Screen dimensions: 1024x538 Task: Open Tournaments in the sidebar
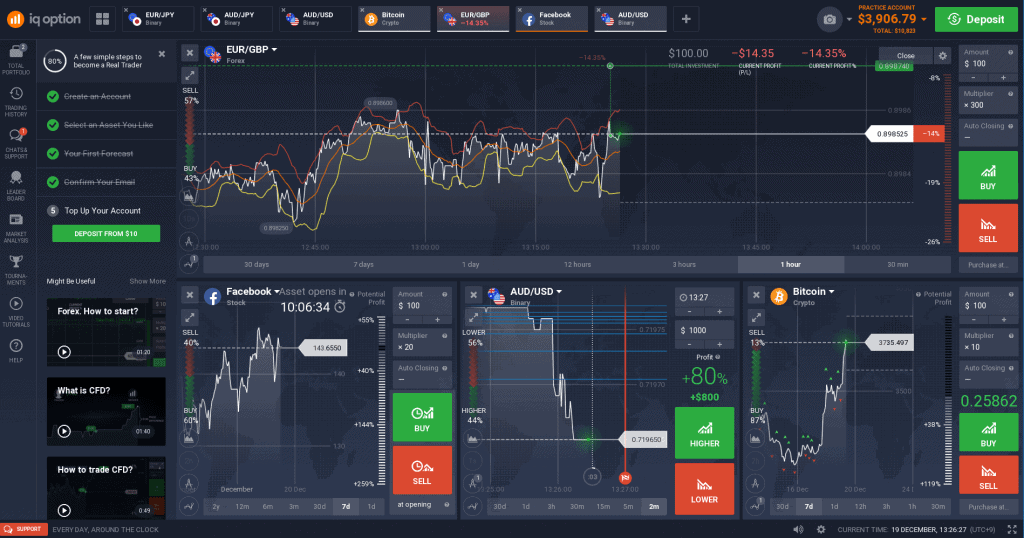click(x=16, y=270)
